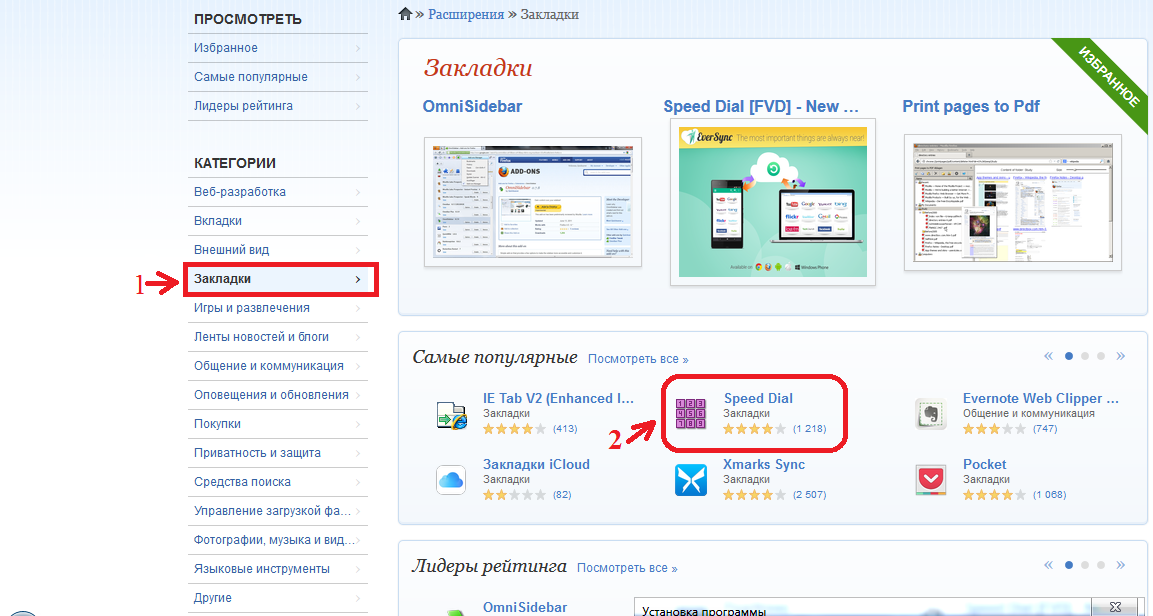Go to next page in Лидеры рейтинга
The width and height of the screenshot is (1153, 616).
click(1120, 565)
